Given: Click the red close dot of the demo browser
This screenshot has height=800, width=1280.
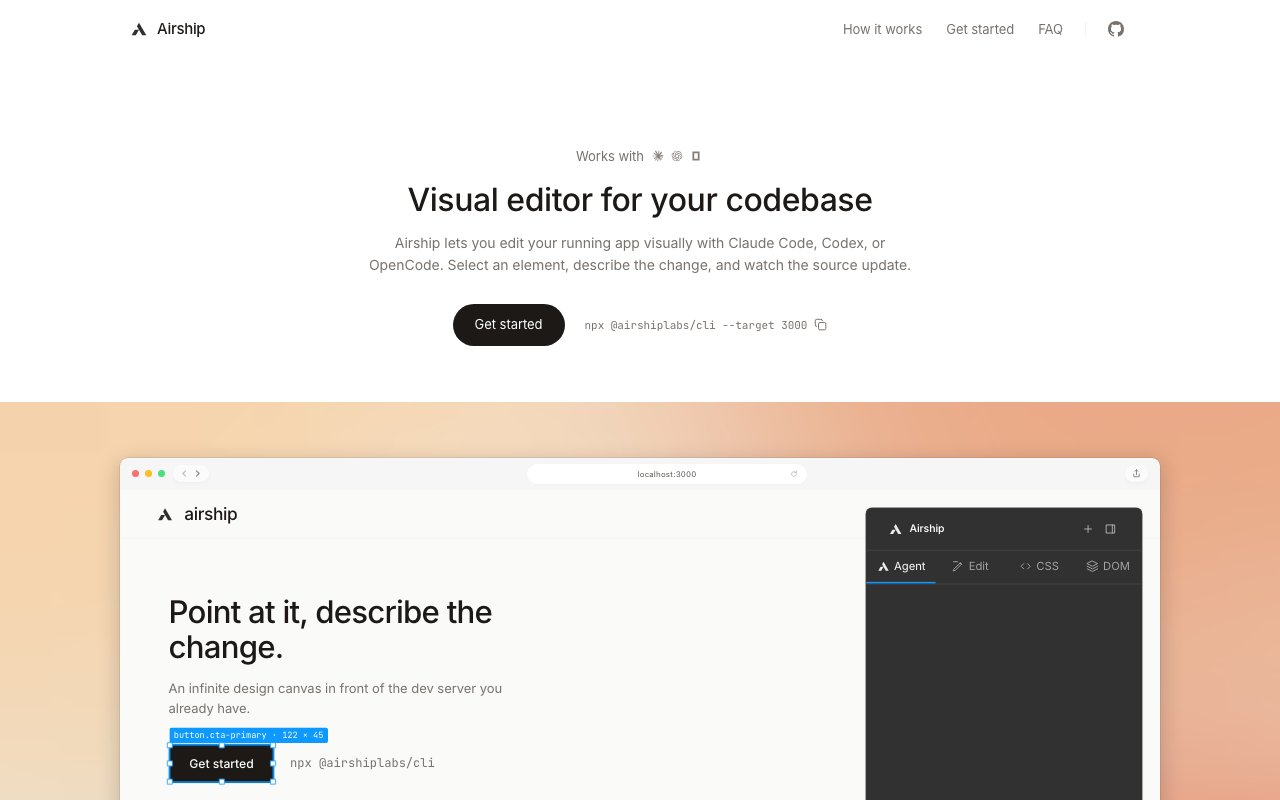Looking at the screenshot, I should pyautogui.click(x=136, y=474).
